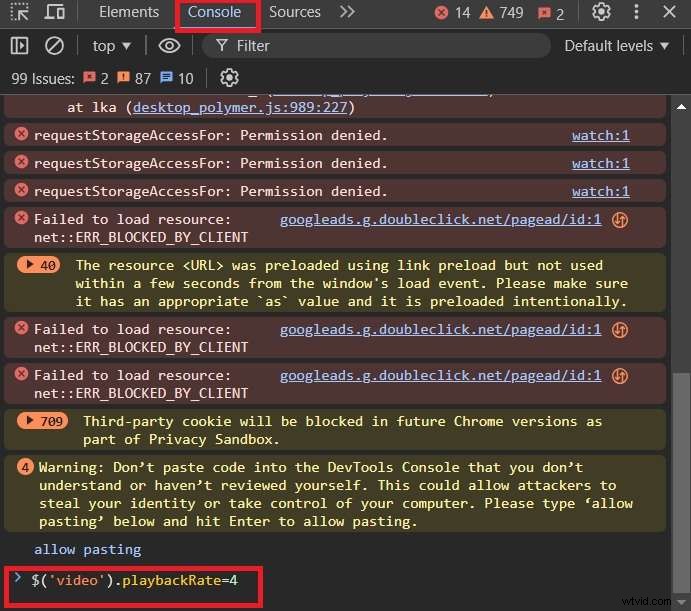Expand the grouped 709 third-party cookie warnings
The height and width of the screenshot is (611, 691).
coord(46,422)
